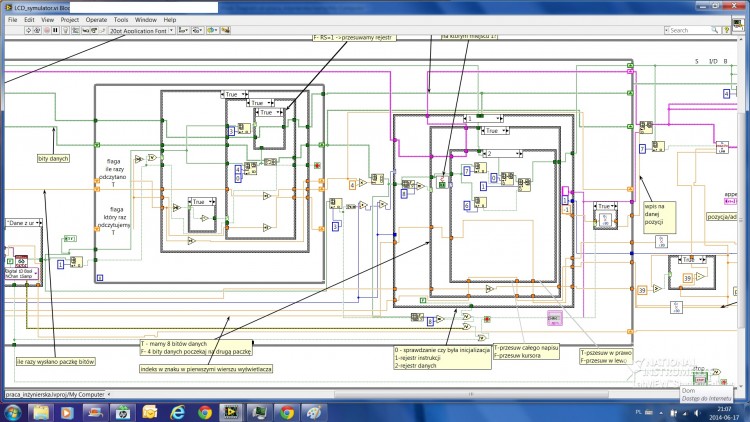
Task: Open the Dane z ur case selector
Action: click(x=23, y=223)
